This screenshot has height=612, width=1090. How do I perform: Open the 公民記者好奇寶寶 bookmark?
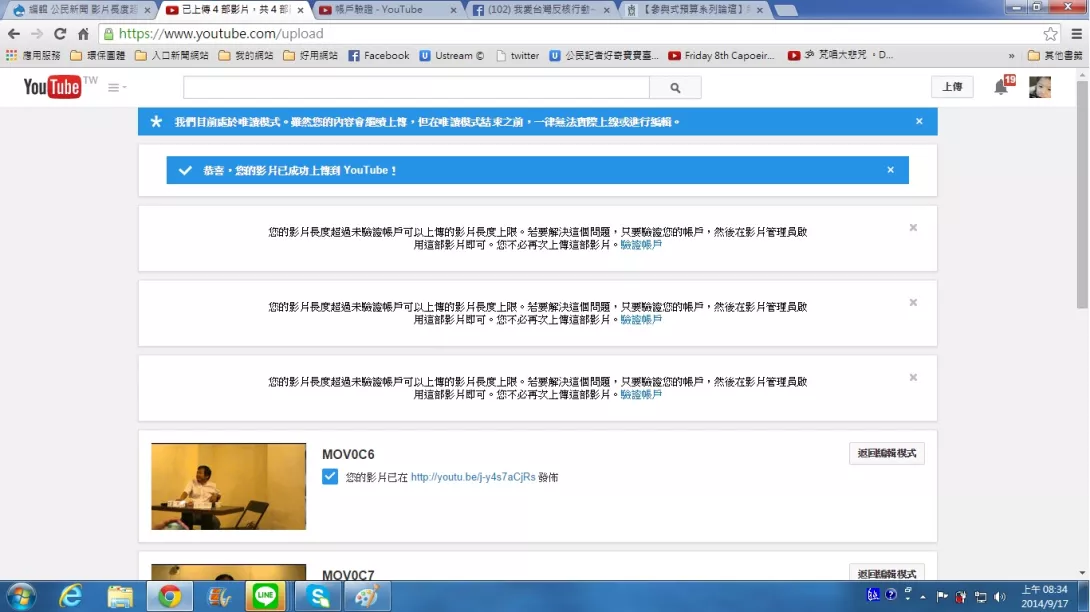point(604,55)
